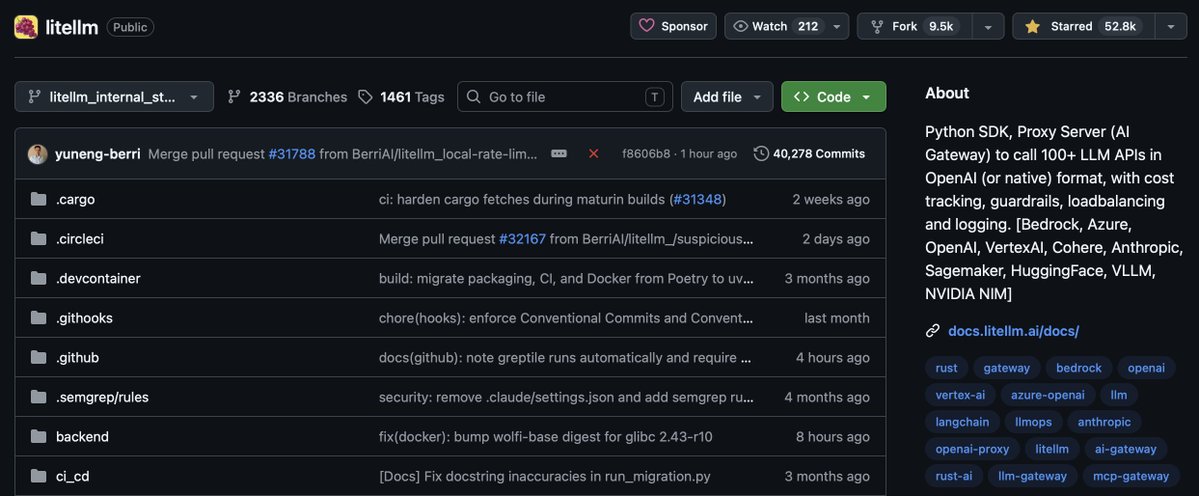
Task: Click the bedrock topic tag
Action: point(1078,368)
